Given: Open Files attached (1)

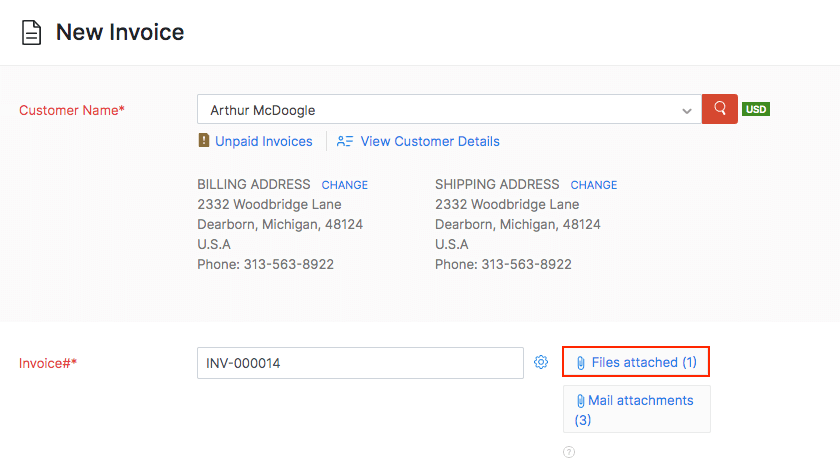Looking at the screenshot, I should click(644, 362).
